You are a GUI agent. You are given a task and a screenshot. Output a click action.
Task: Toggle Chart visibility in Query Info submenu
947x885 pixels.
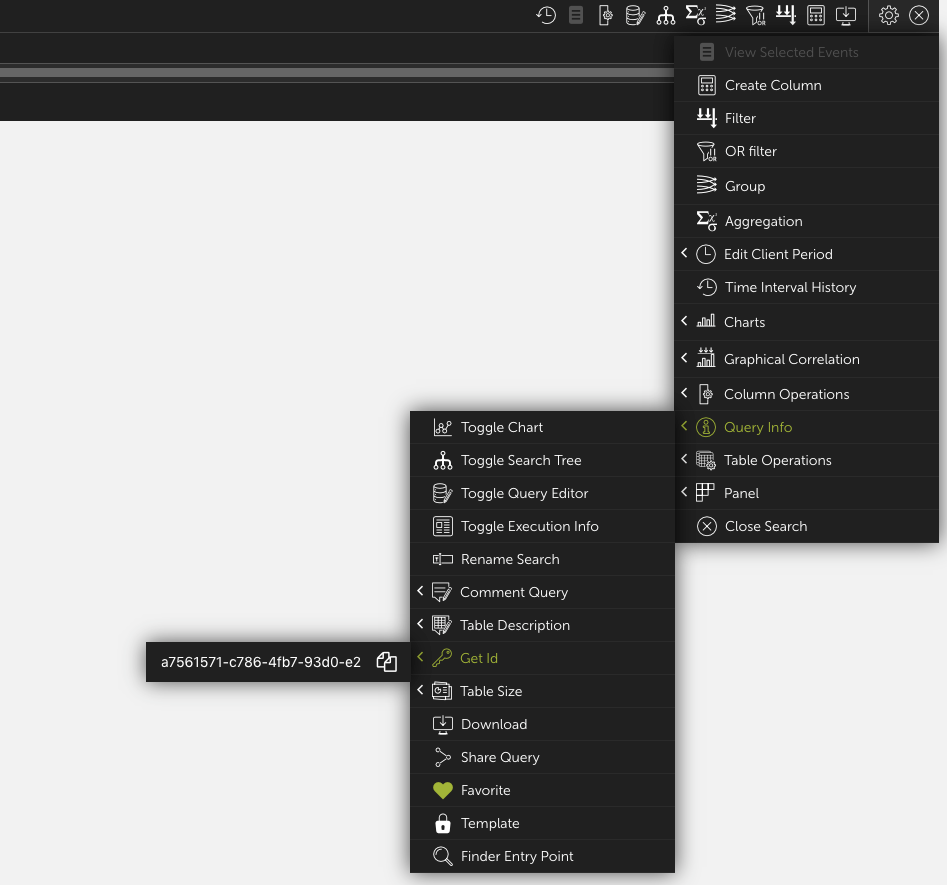coord(502,427)
